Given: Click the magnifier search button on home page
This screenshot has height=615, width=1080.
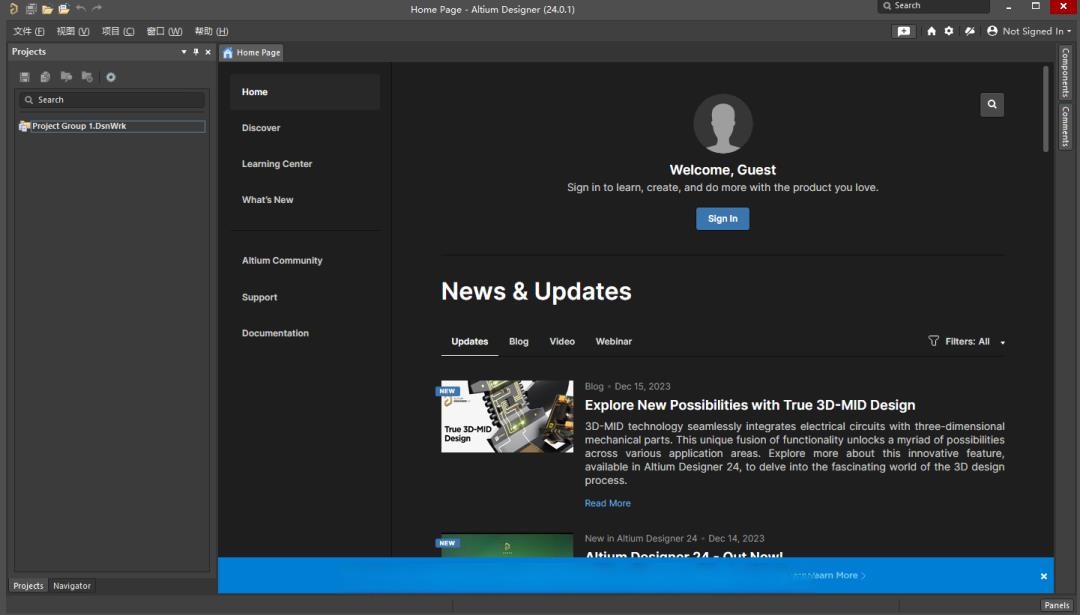Looking at the screenshot, I should pyautogui.click(x=992, y=105).
